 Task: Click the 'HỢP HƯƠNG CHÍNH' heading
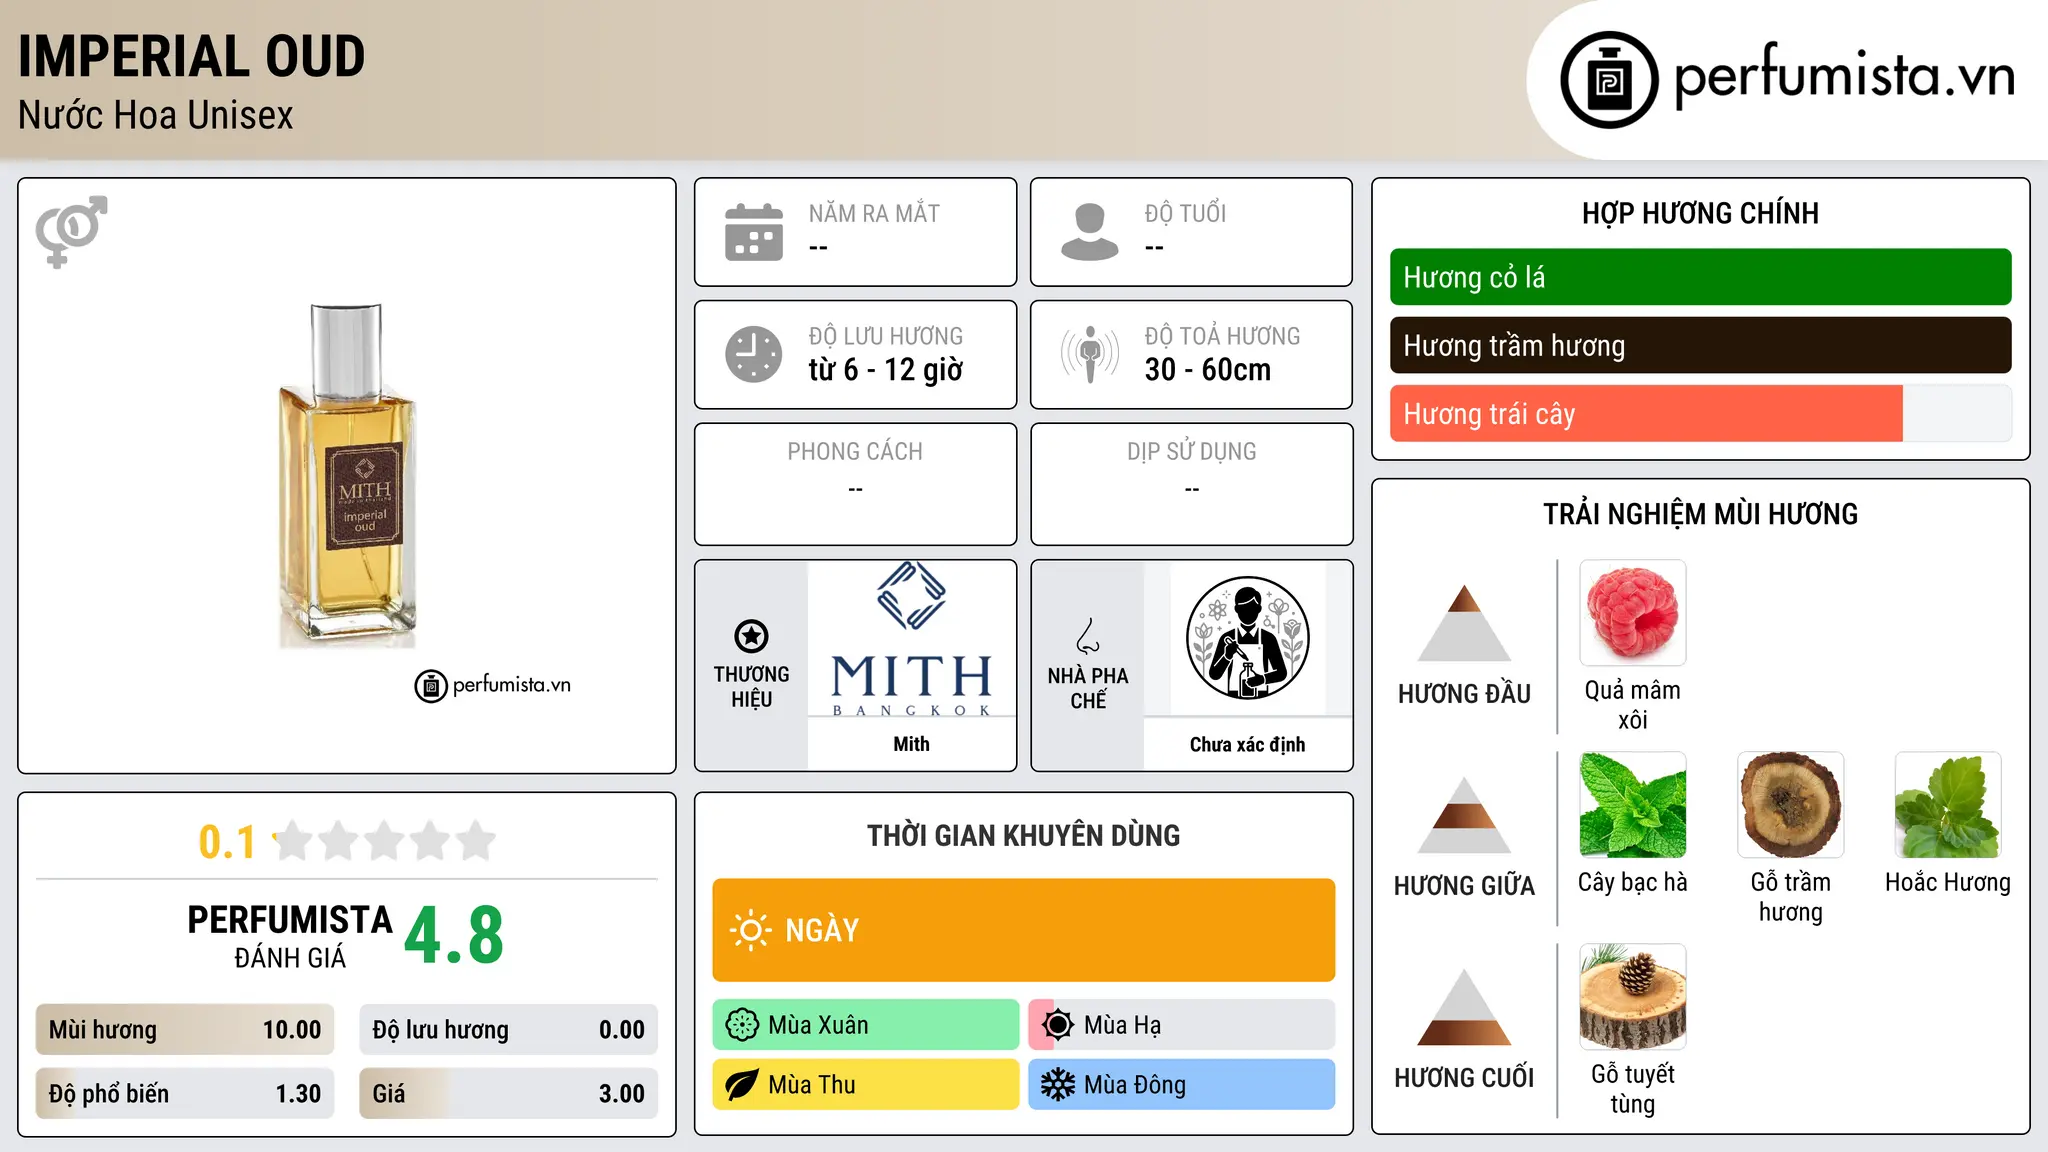click(x=1701, y=213)
